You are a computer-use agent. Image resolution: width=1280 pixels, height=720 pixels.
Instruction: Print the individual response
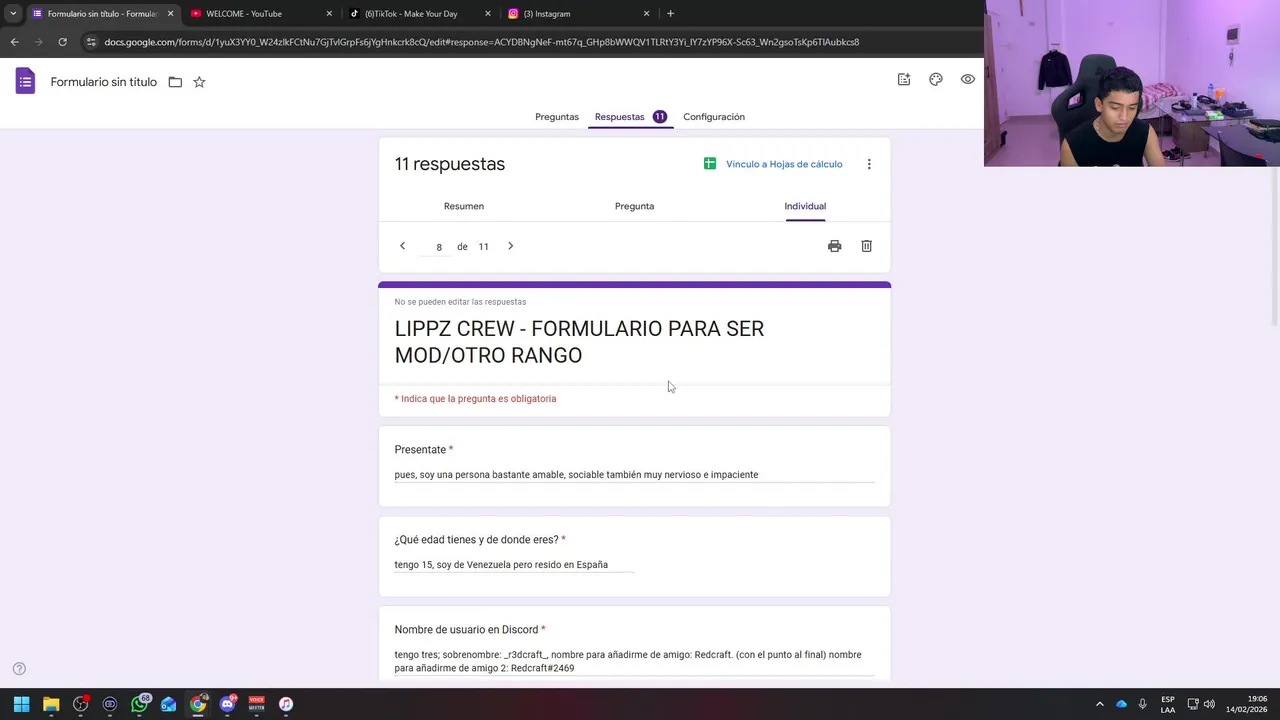click(x=834, y=246)
